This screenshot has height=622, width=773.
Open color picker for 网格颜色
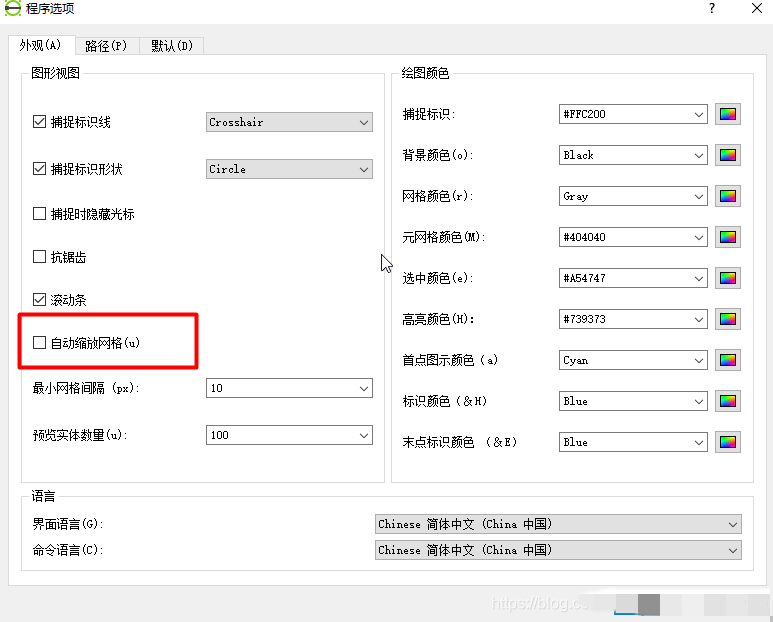coord(727,196)
